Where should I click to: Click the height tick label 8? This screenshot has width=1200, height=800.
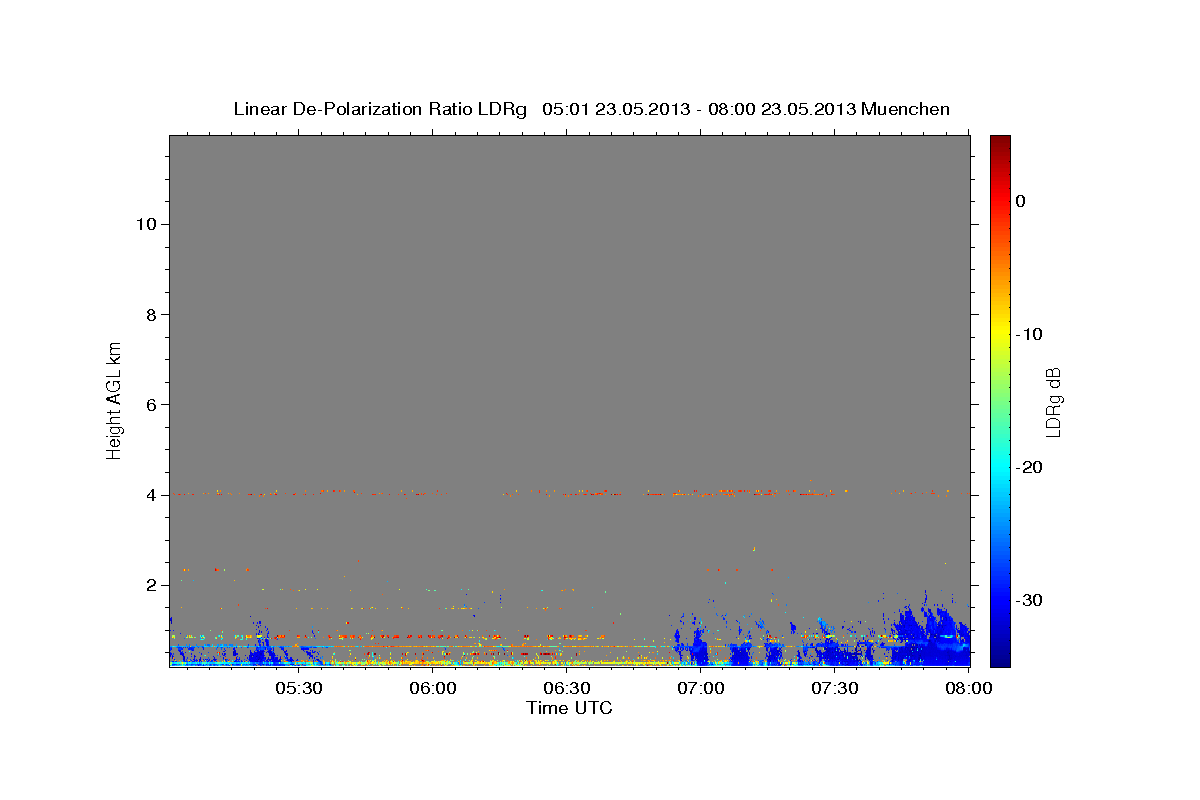tap(149, 314)
